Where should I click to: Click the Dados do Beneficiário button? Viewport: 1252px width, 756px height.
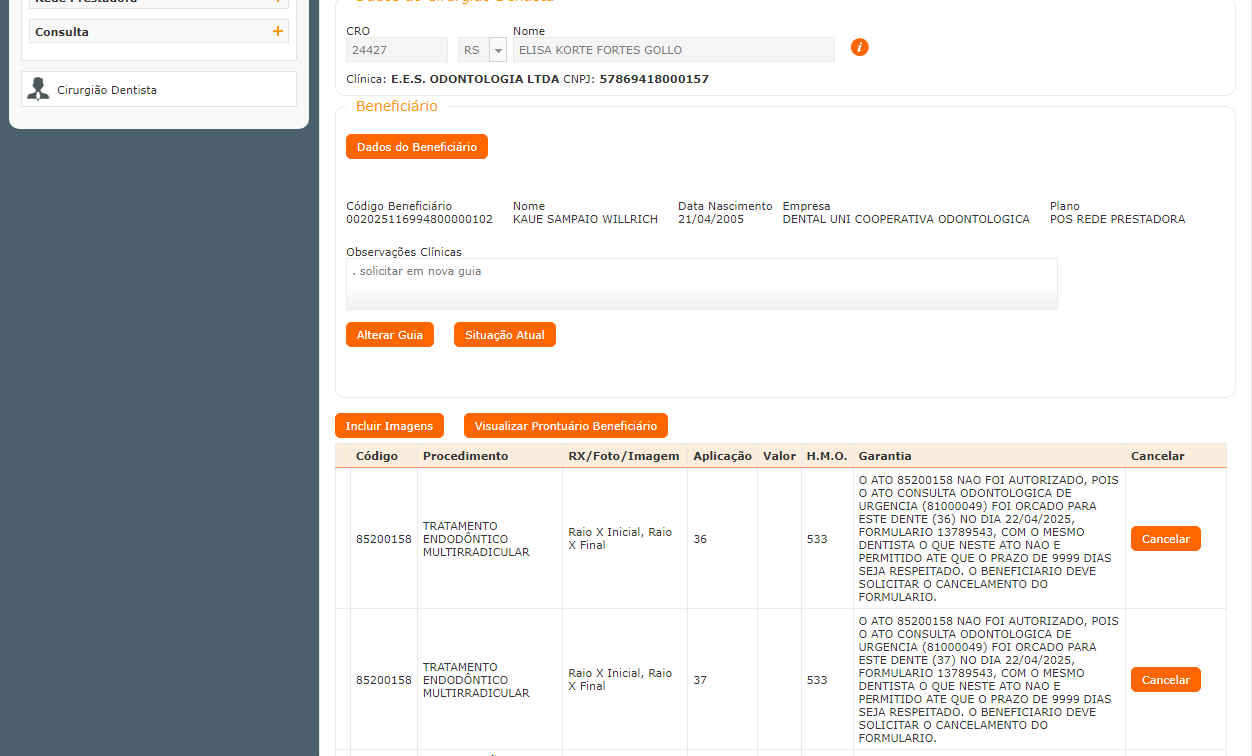pos(416,147)
